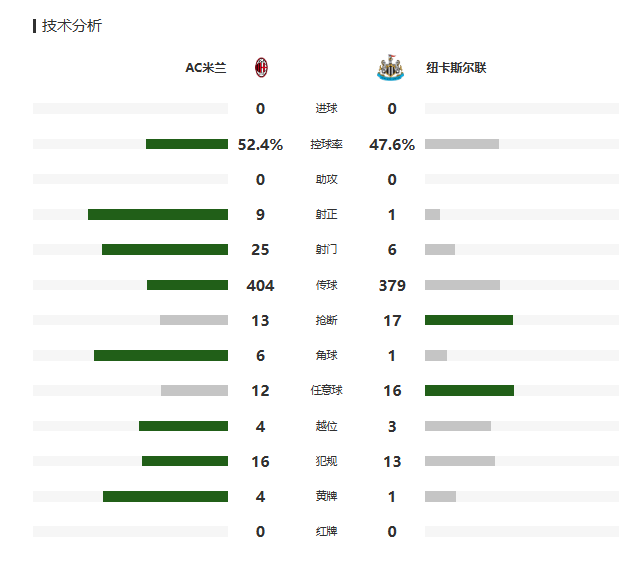This screenshot has height=565, width=642.
Task: Open the 纽卡斯尔联 team name link
Action: tap(456, 68)
